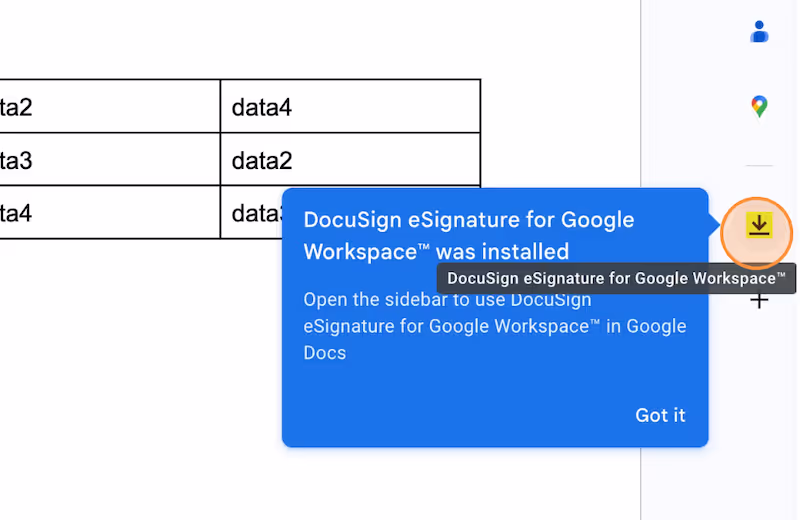Open the Contacts side panel icon
800x520 pixels.
pos(759,32)
